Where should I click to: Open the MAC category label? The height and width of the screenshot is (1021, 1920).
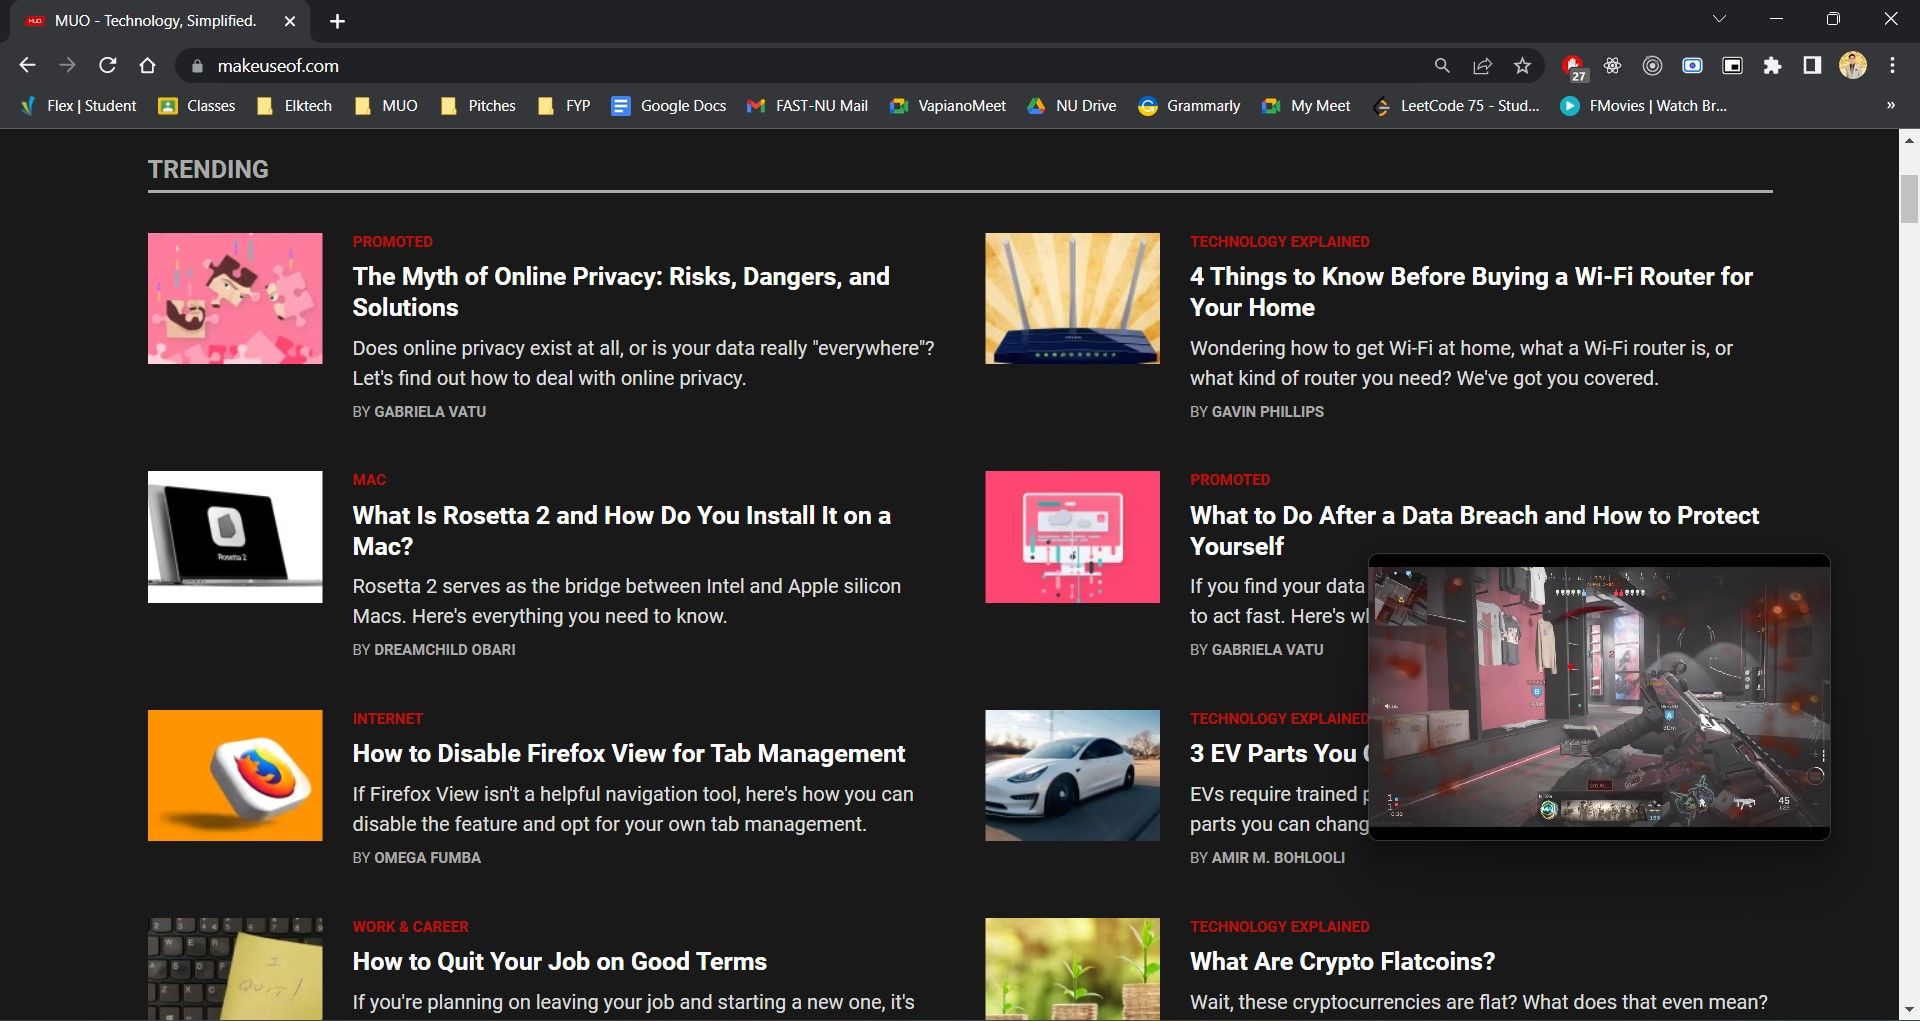pos(369,480)
